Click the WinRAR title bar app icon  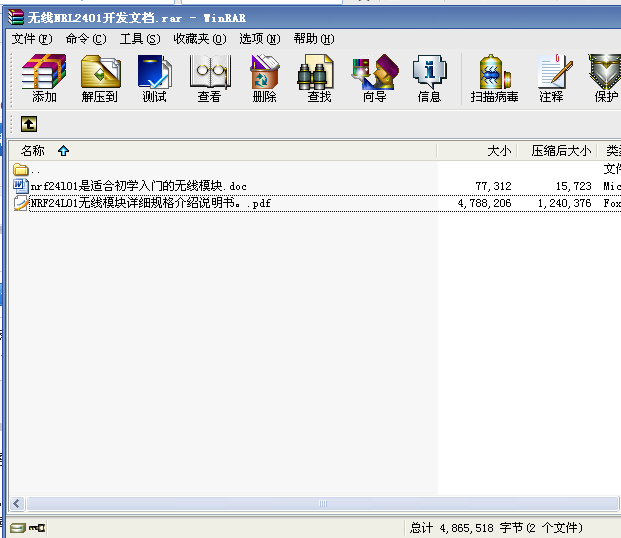[x=16, y=17]
